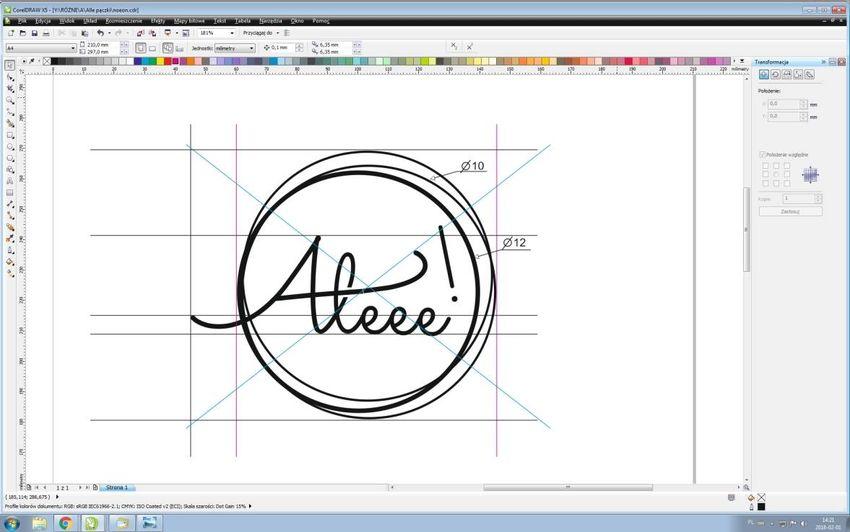Select the Pick tool in the toolbox
850x532 pixels.
tap(10, 65)
